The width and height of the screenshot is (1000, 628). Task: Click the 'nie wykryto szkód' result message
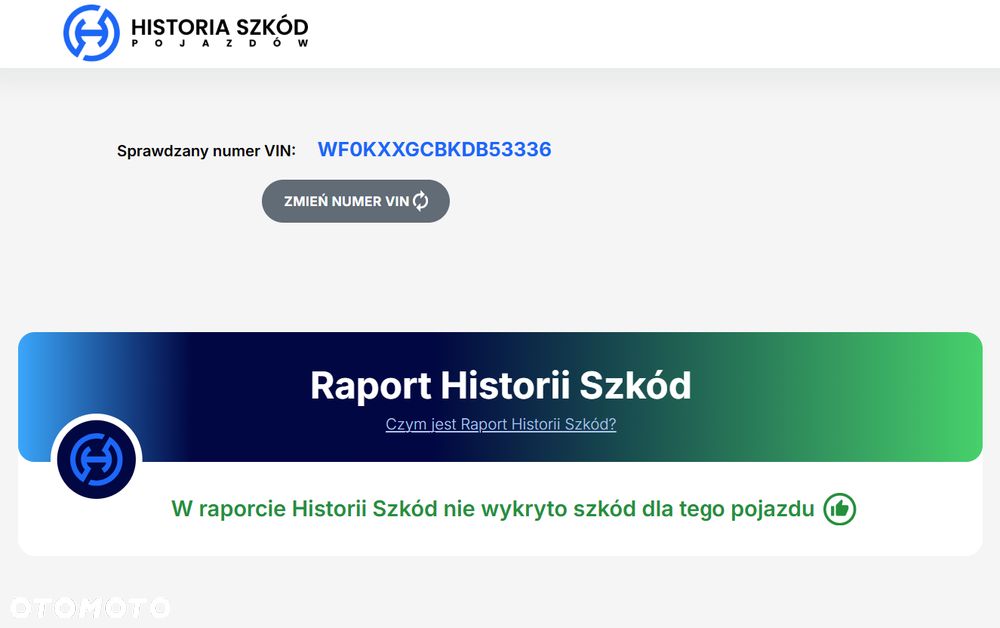click(493, 509)
